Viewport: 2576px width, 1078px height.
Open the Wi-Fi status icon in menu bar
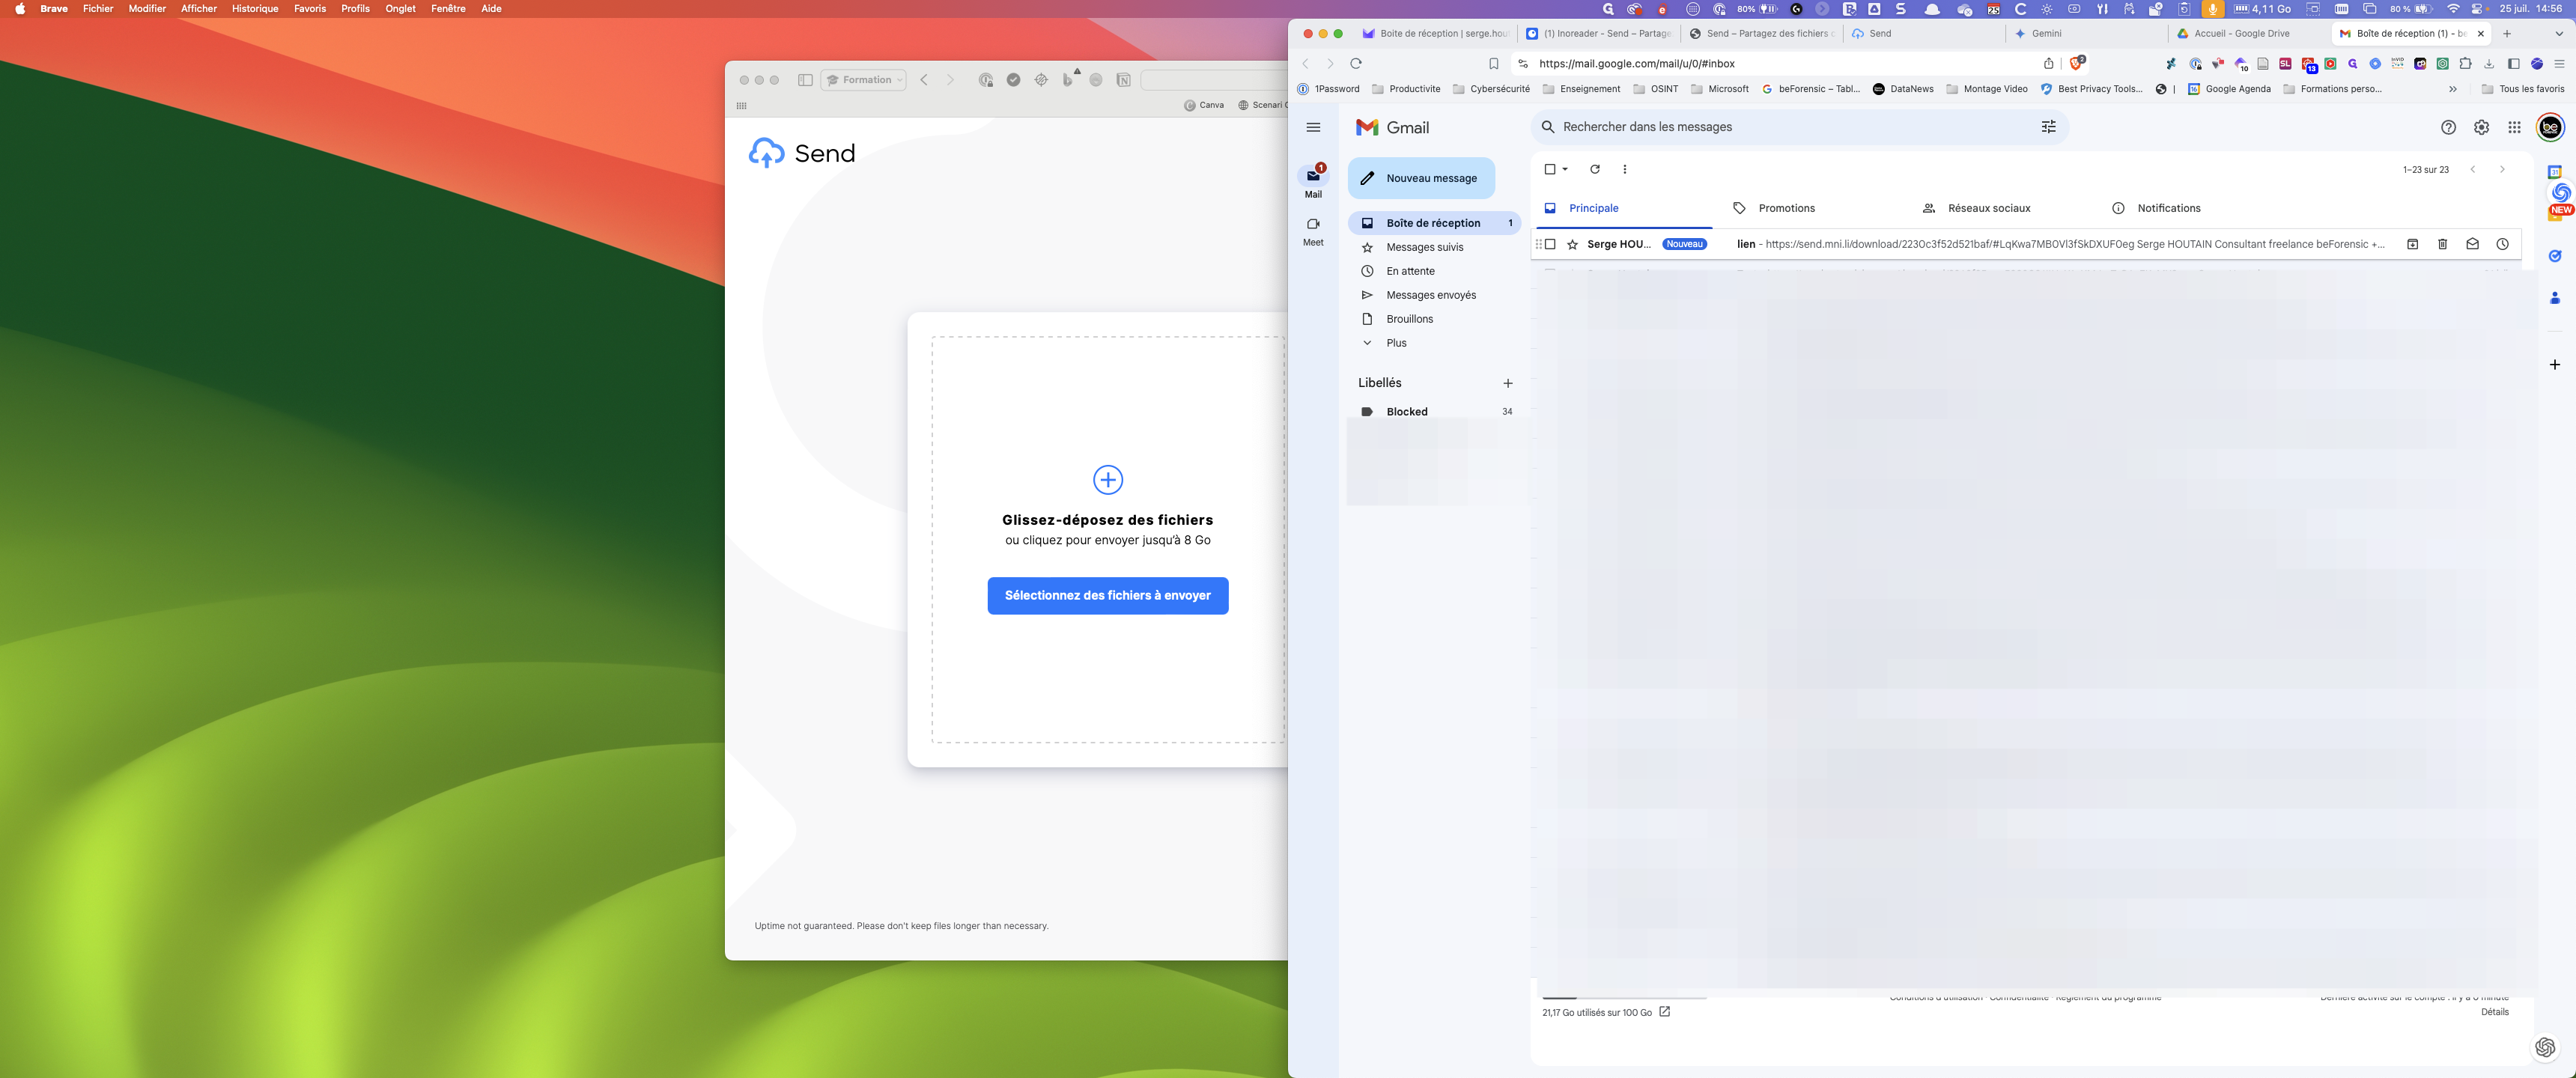(x=2453, y=8)
